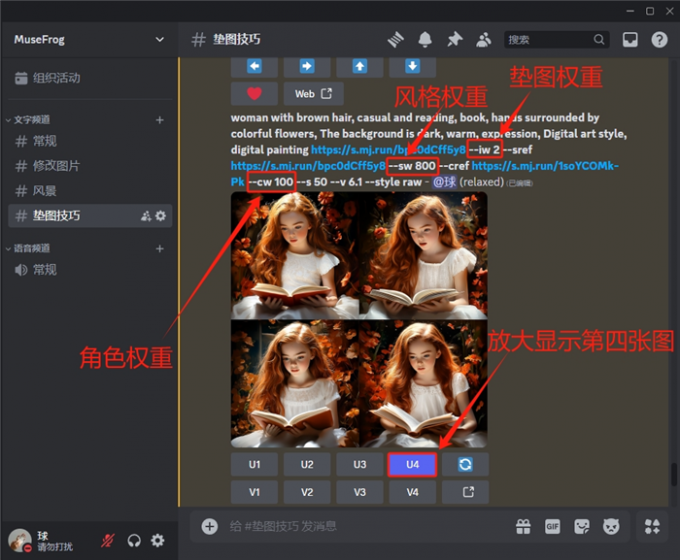
Task: Open the generated four-image grid thumbnail
Action: point(359,320)
